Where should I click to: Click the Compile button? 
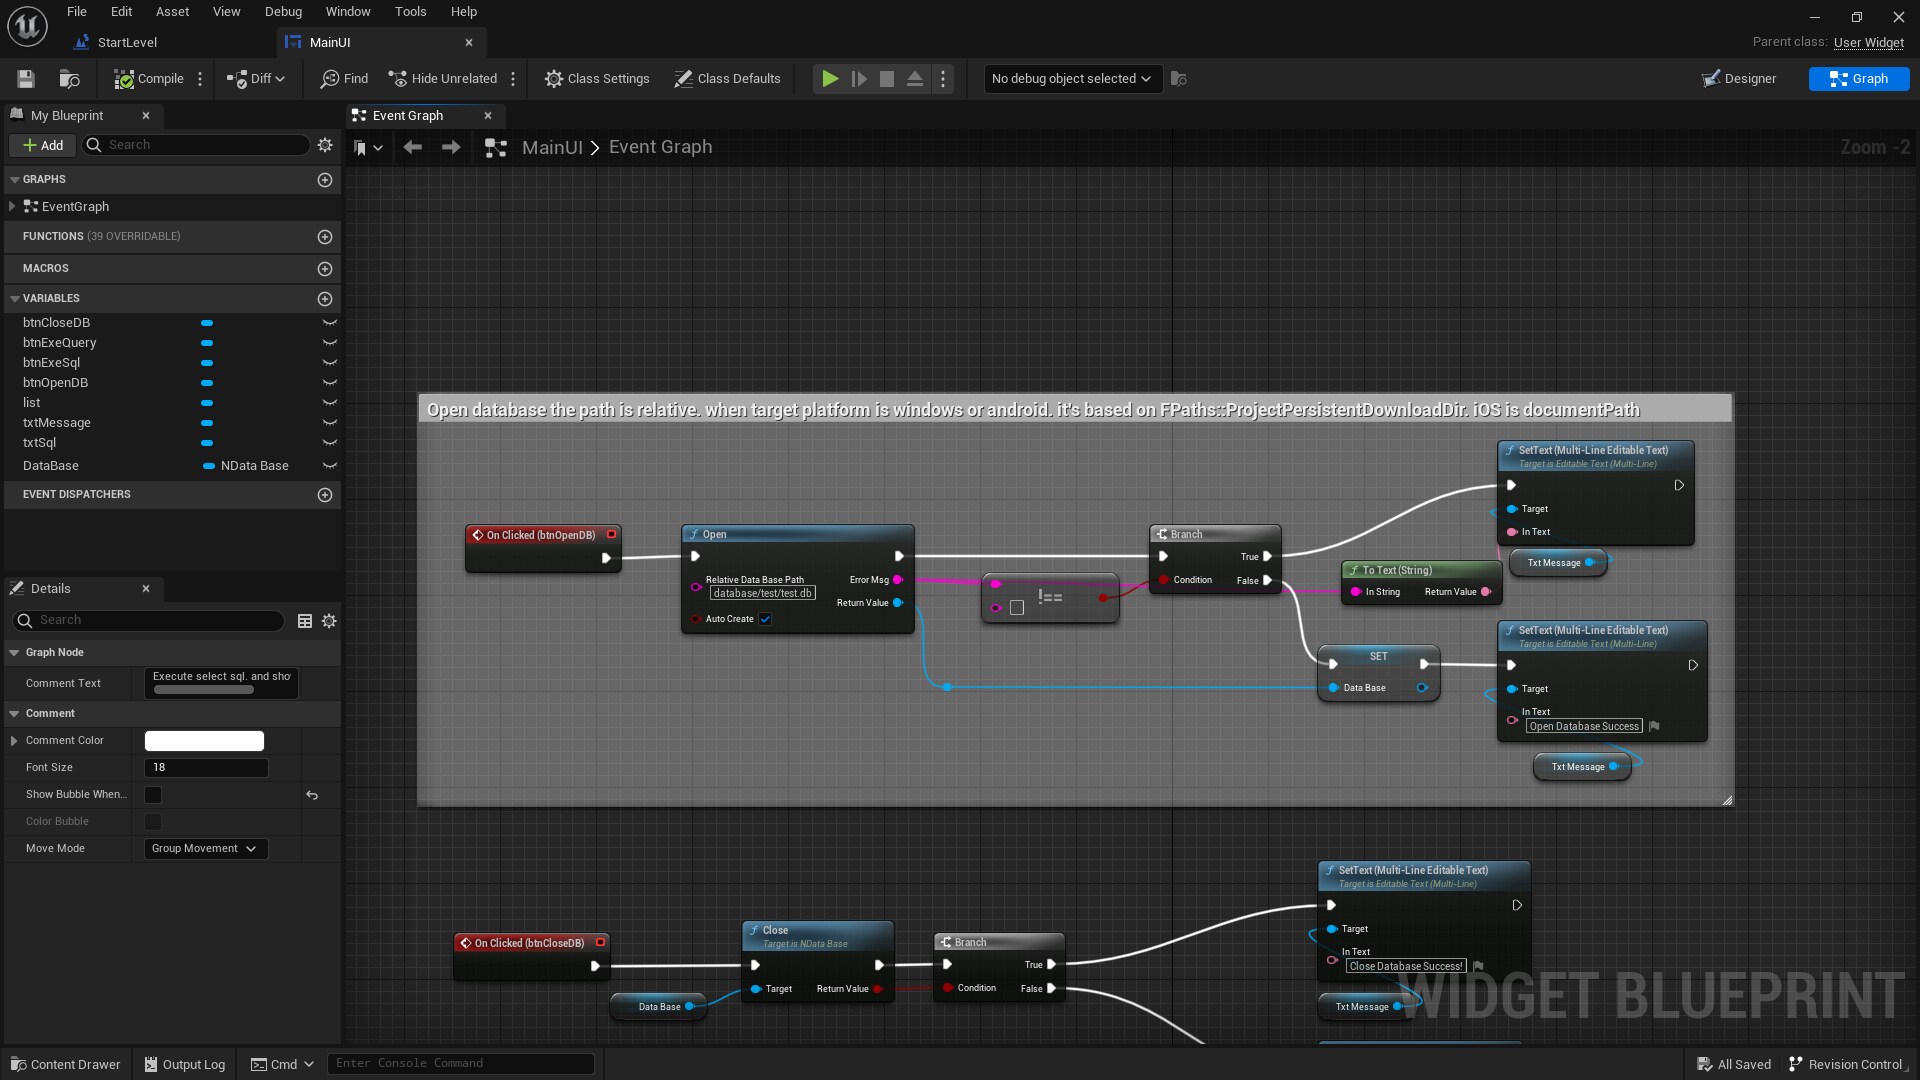click(149, 79)
